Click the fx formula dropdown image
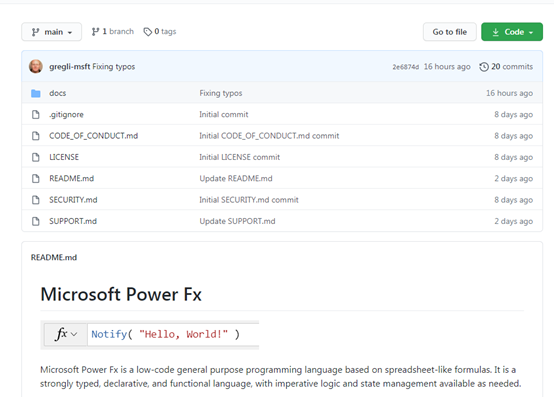Screen dimensions: 554x397 pyautogui.click(x=66, y=334)
